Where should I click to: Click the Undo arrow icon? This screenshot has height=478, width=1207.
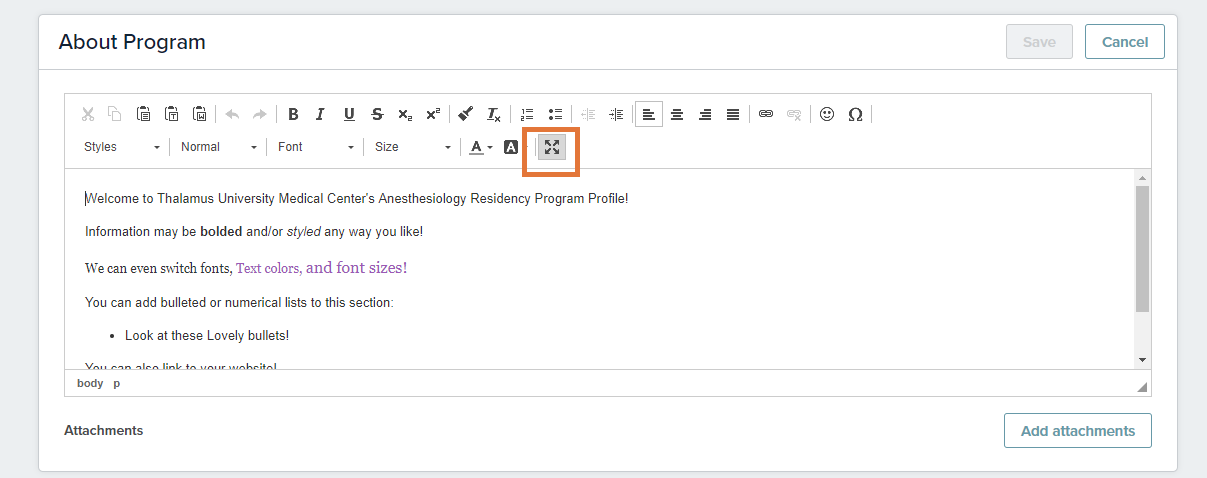[232, 114]
